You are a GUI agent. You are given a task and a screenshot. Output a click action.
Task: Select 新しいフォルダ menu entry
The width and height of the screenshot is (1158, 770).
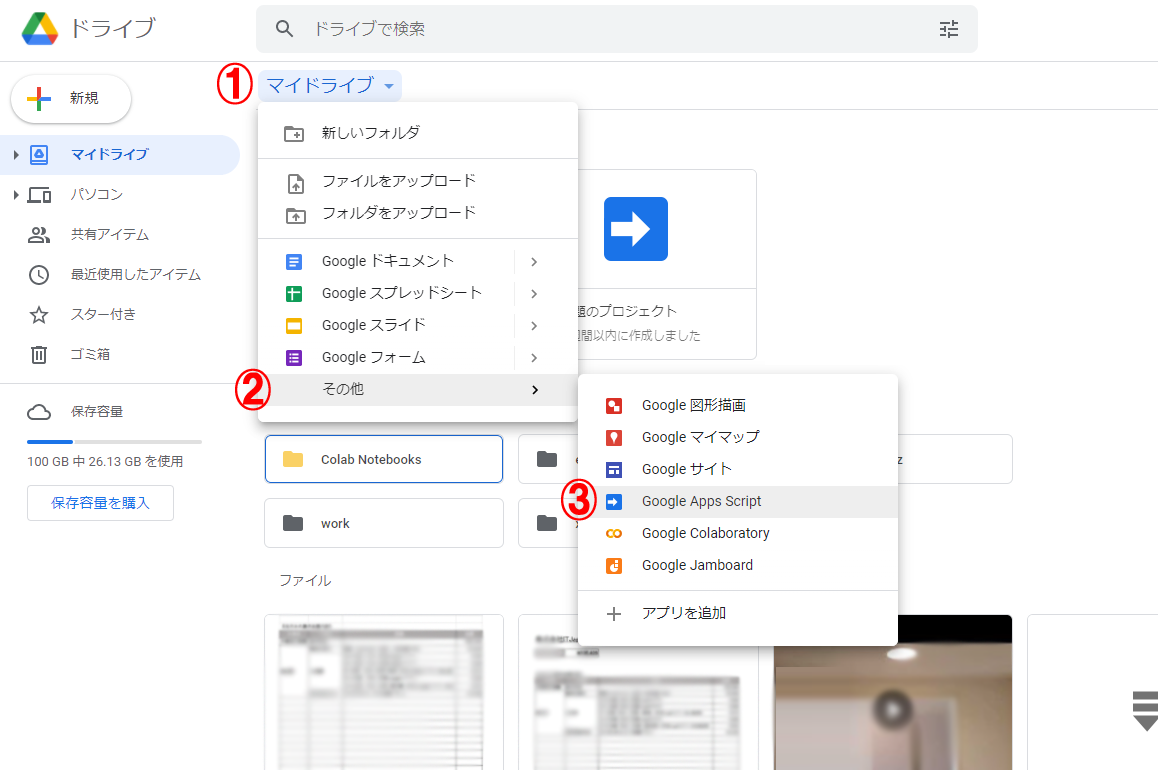click(x=418, y=133)
